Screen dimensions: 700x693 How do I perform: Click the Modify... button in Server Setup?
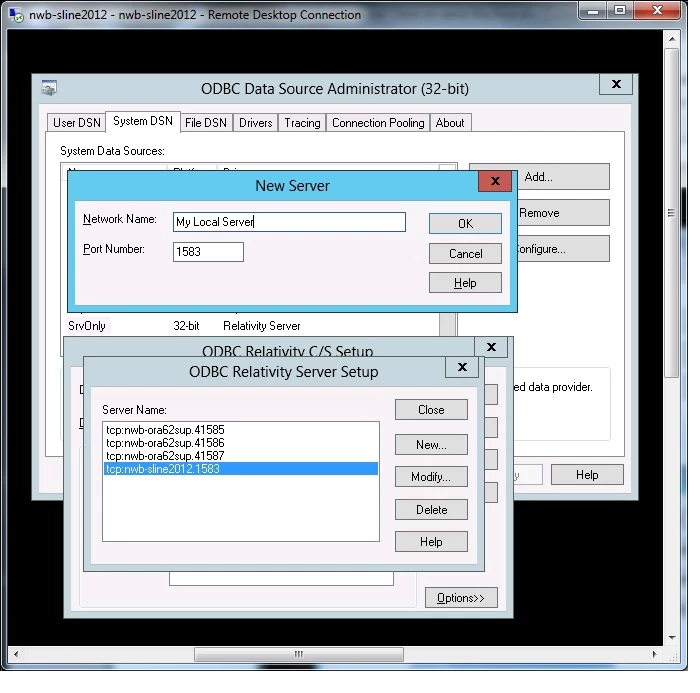pyautogui.click(x=431, y=477)
